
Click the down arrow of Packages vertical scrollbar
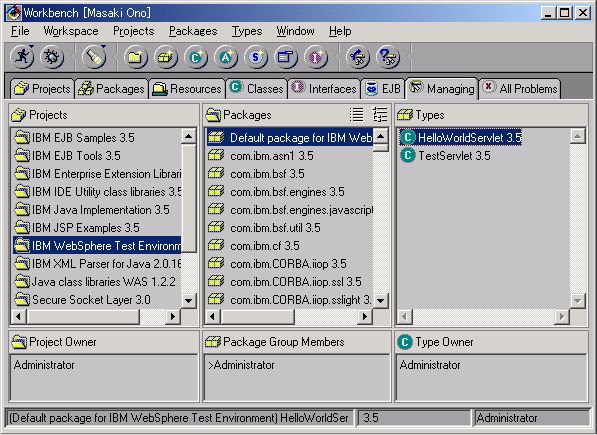pos(380,301)
